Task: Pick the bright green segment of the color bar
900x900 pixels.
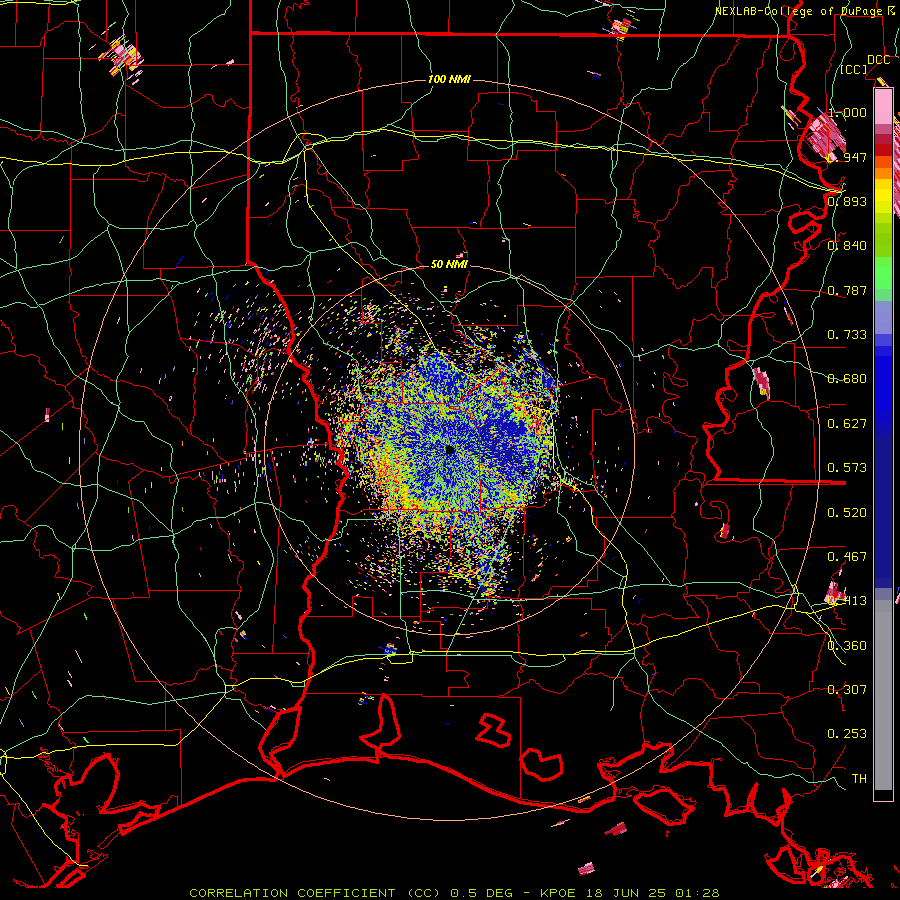Action: click(x=883, y=273)
